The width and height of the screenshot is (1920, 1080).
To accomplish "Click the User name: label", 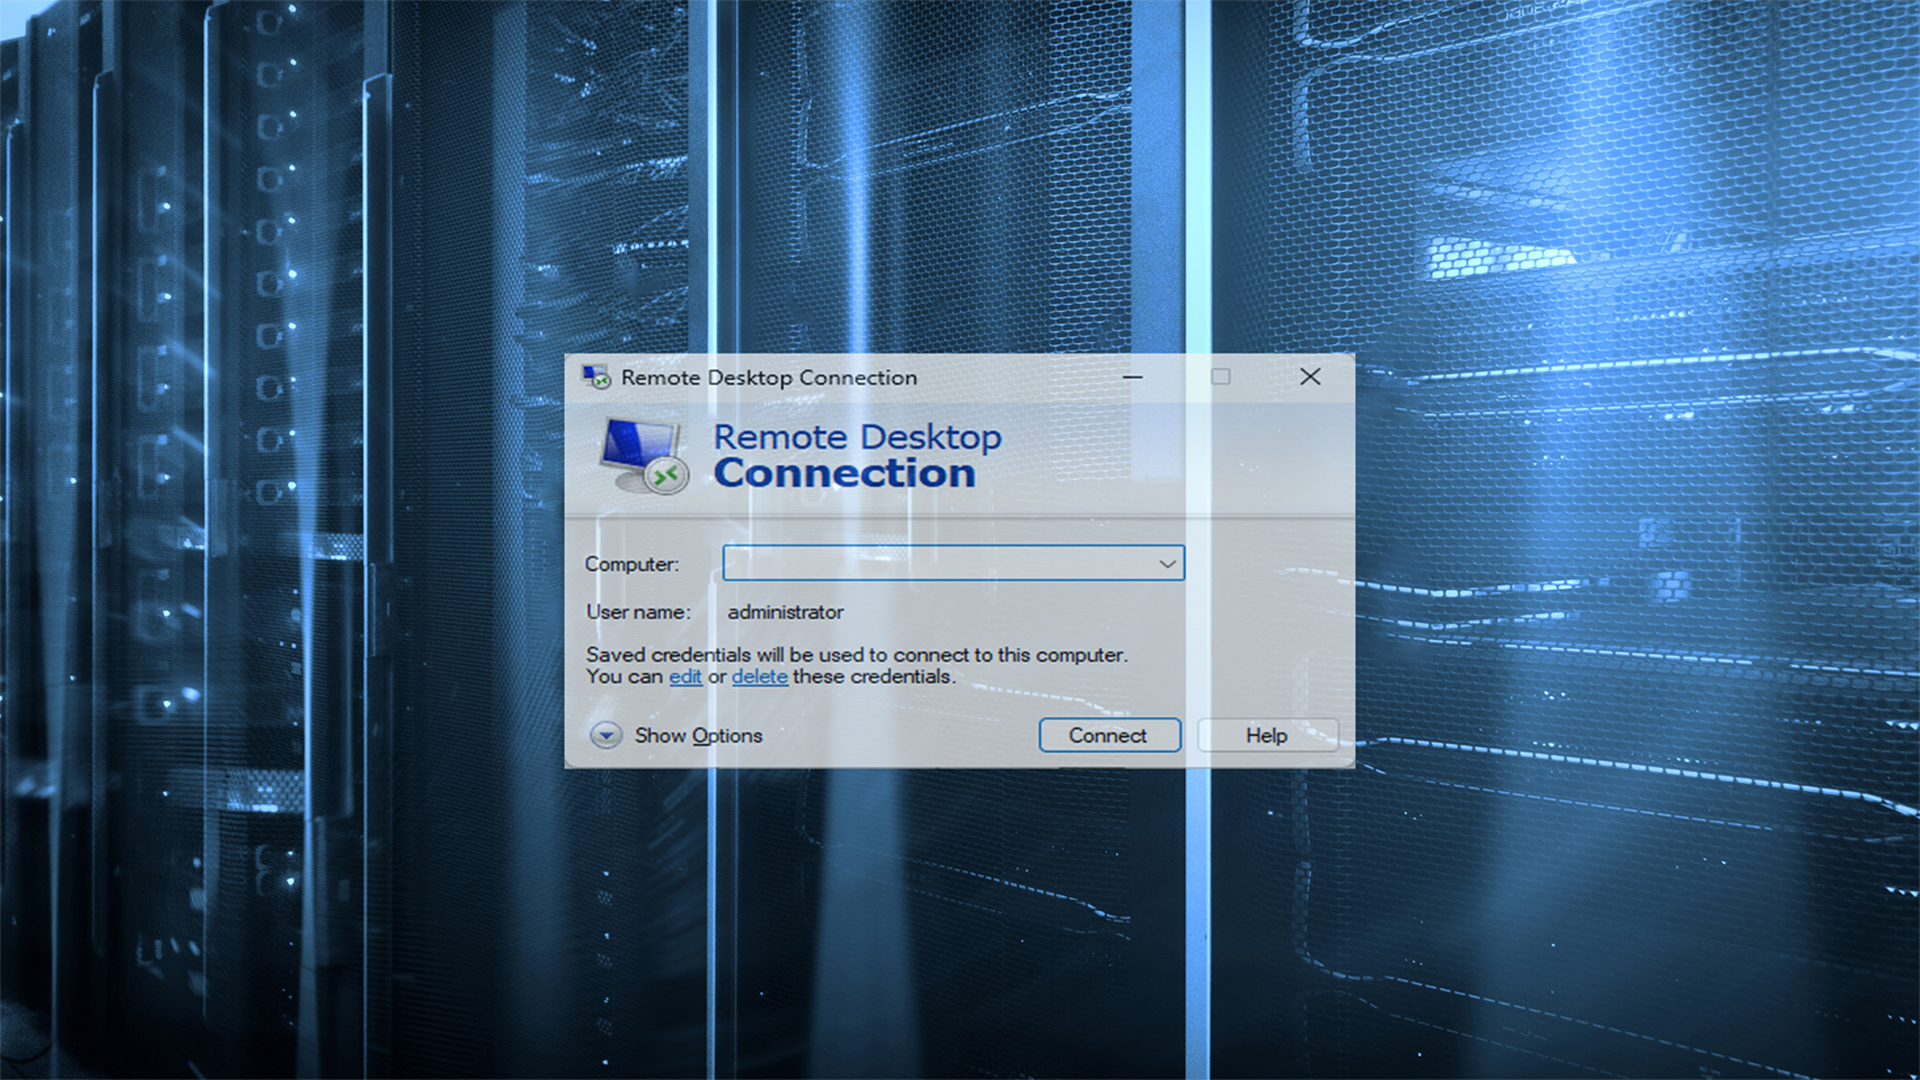I will [638, 612].
